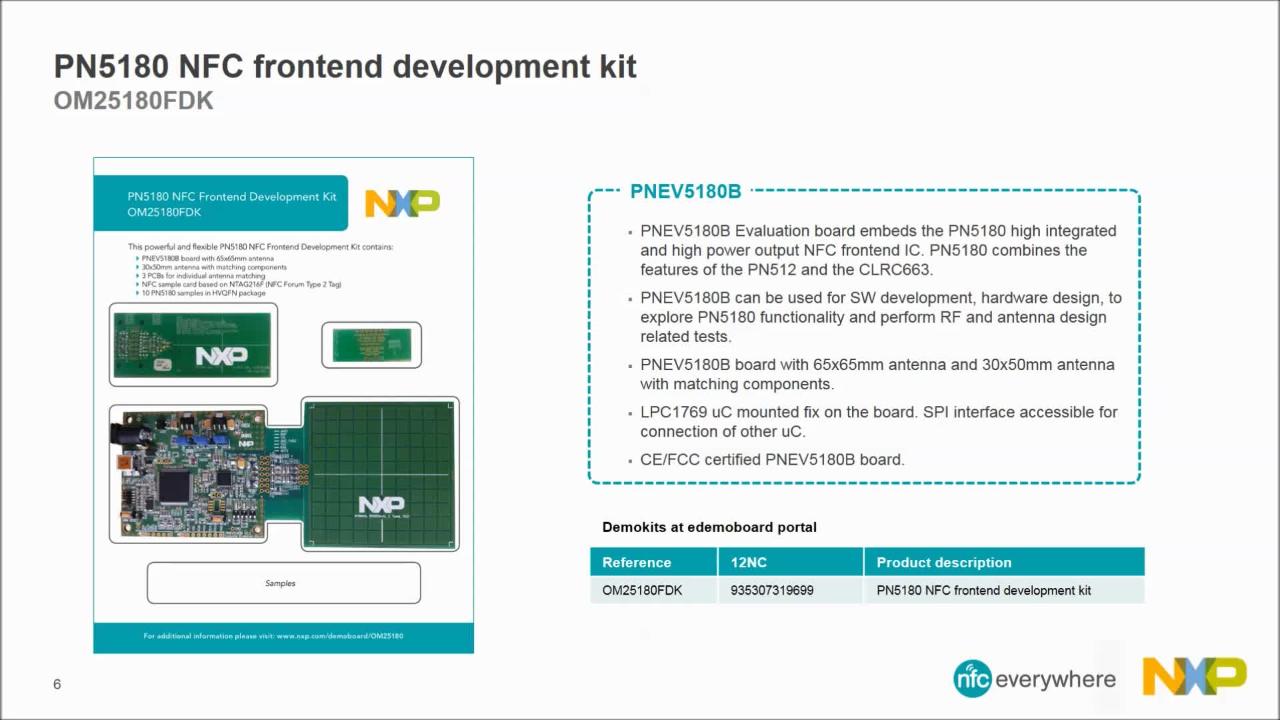Click the OM25180FDK entry in the Reference column
The height and width of the screenshot is (720, 1280).
[642, 590]
